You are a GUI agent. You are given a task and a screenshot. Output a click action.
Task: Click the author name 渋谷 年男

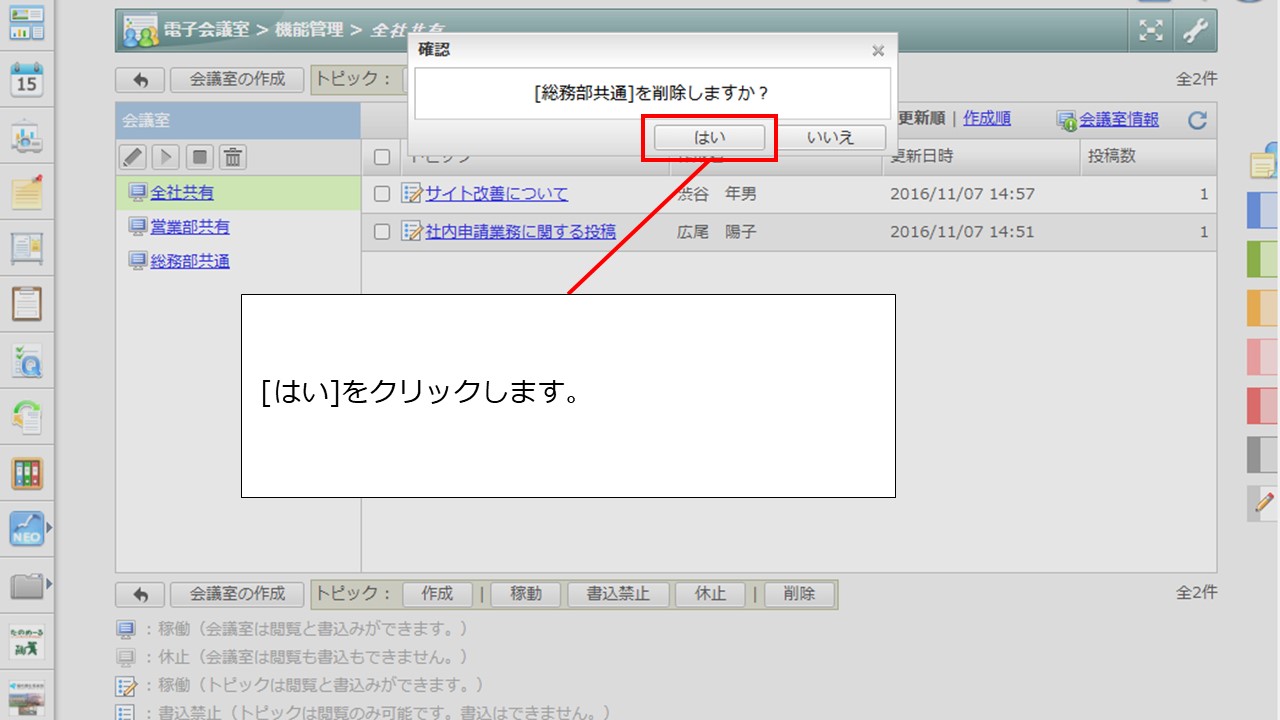coord(717,194)
